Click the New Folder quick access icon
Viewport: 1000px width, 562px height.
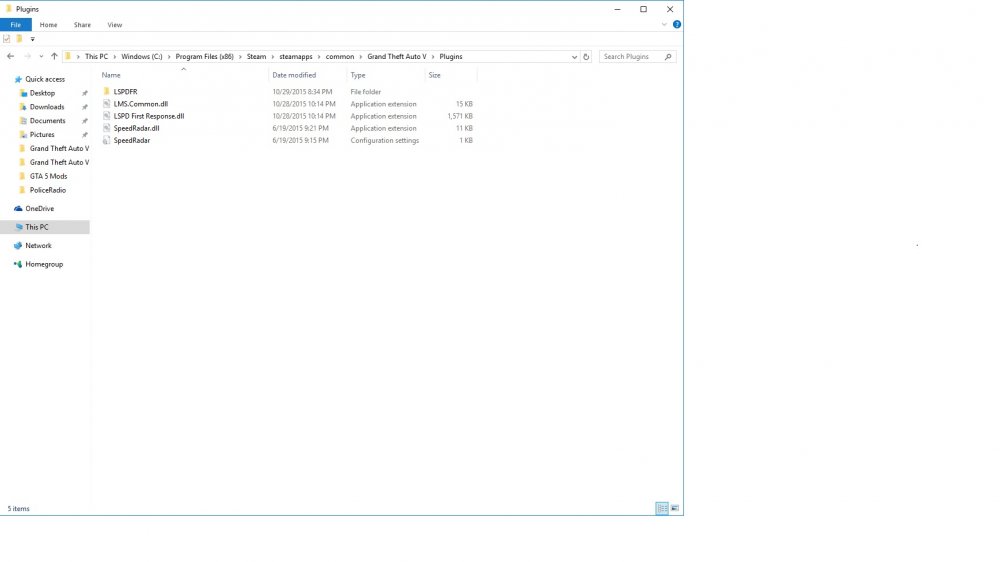click(x=19, y=39)
